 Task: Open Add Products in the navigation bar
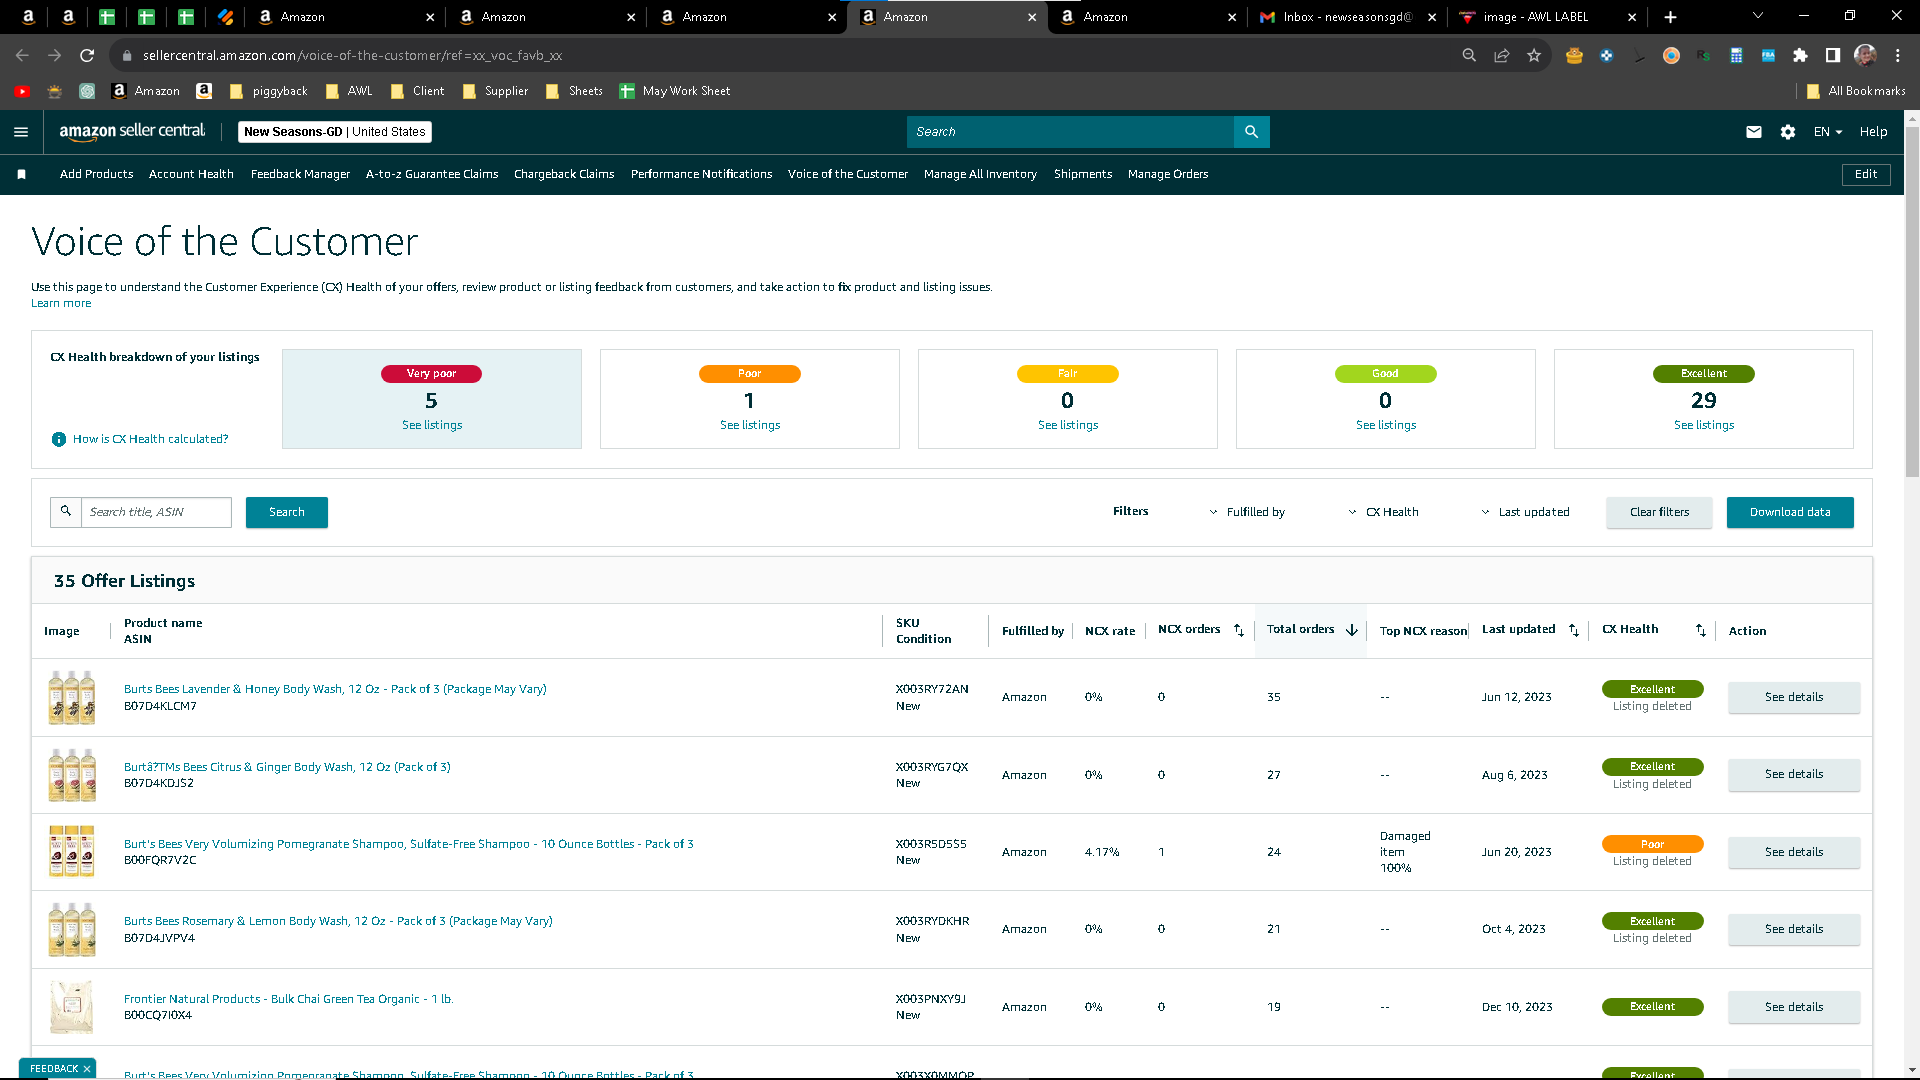click(x=96, y=174)
